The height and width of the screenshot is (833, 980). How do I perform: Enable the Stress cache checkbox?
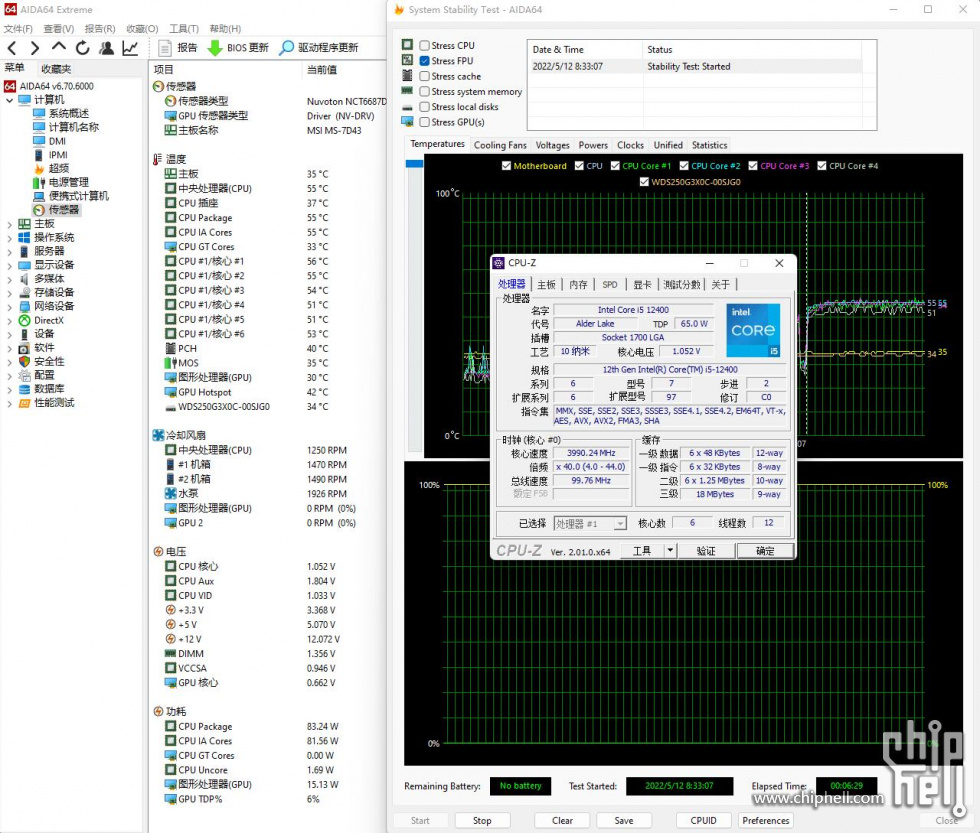pos(424,76)
